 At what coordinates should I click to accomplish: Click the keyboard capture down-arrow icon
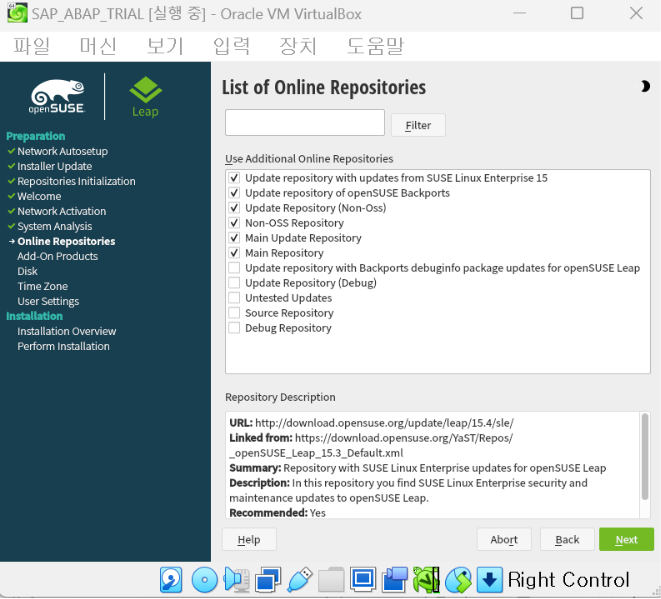[489, 580]
